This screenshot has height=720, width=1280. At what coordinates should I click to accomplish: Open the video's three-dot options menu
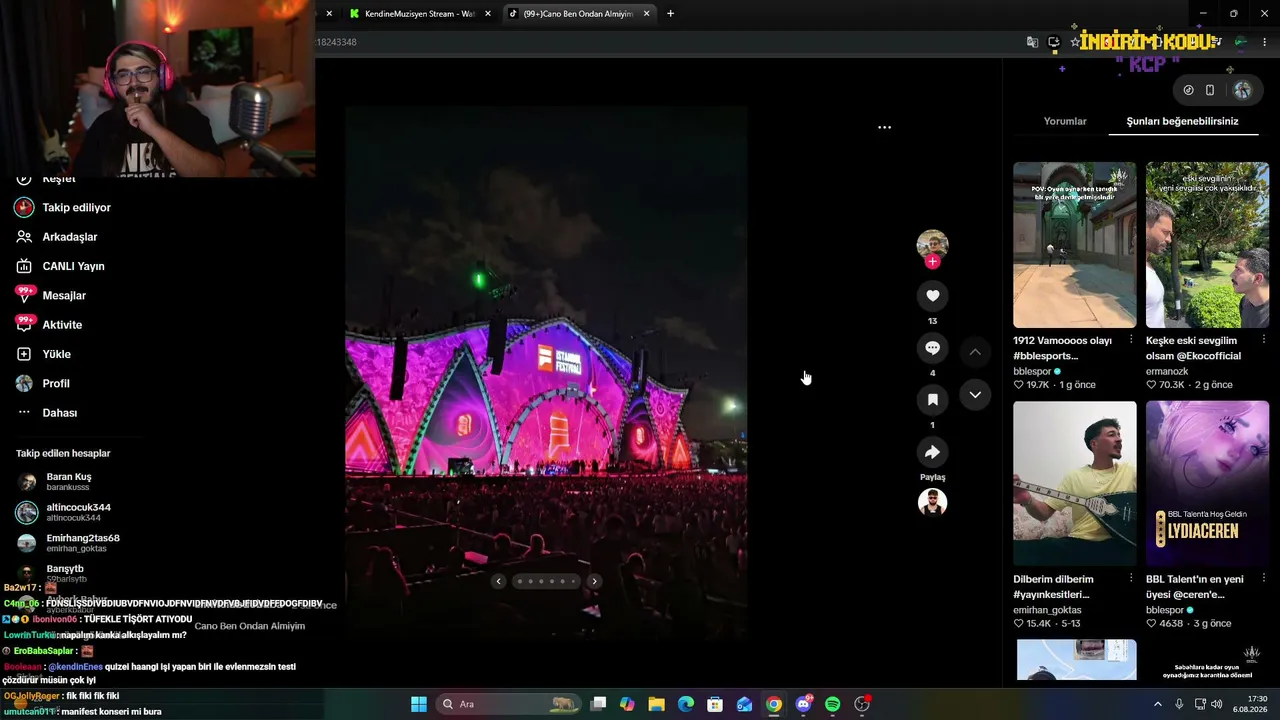coord(884,128)
